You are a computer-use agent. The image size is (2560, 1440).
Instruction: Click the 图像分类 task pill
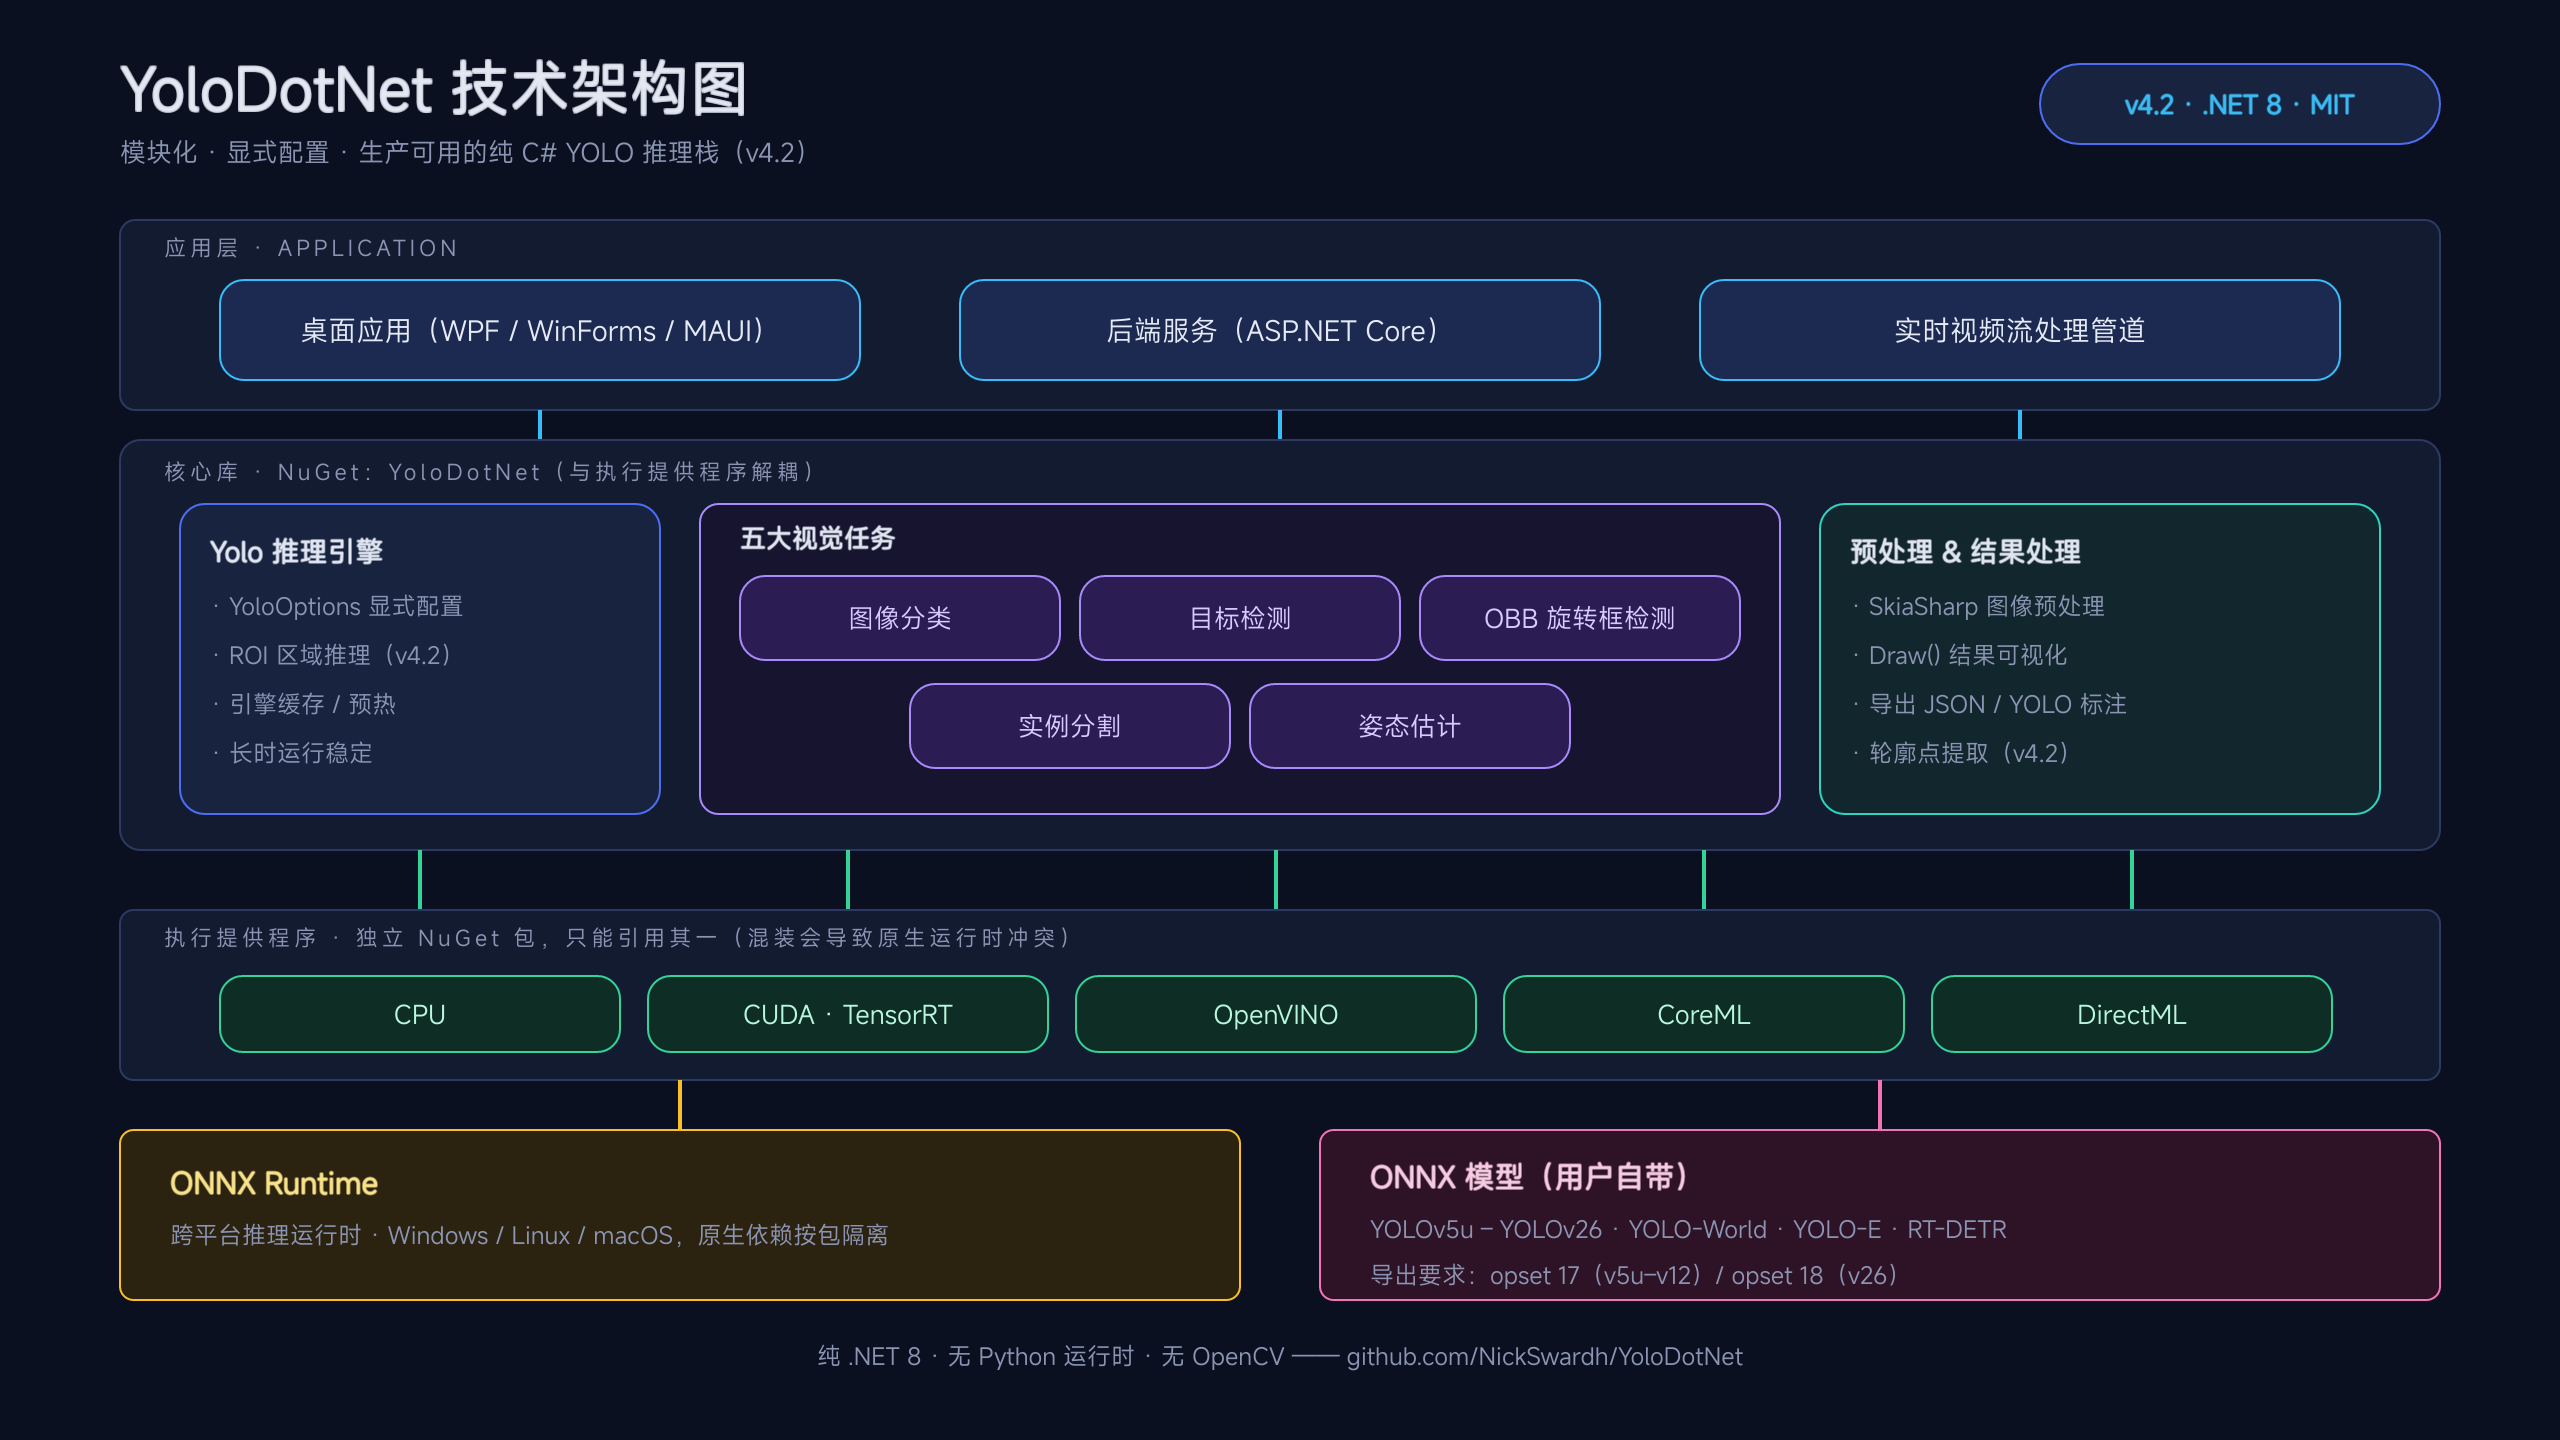900,618
